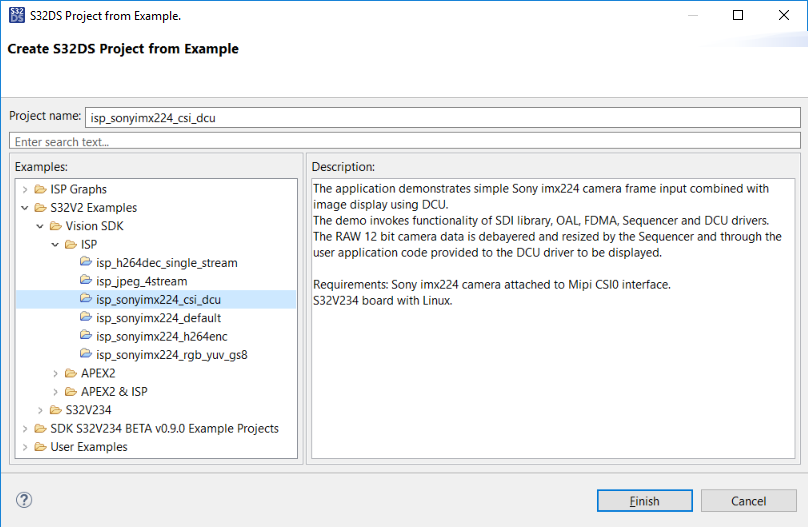The image size is (808, 527).
Task: Click the isp_h264dec_single_stream project icon
Action: coord(87,263)
